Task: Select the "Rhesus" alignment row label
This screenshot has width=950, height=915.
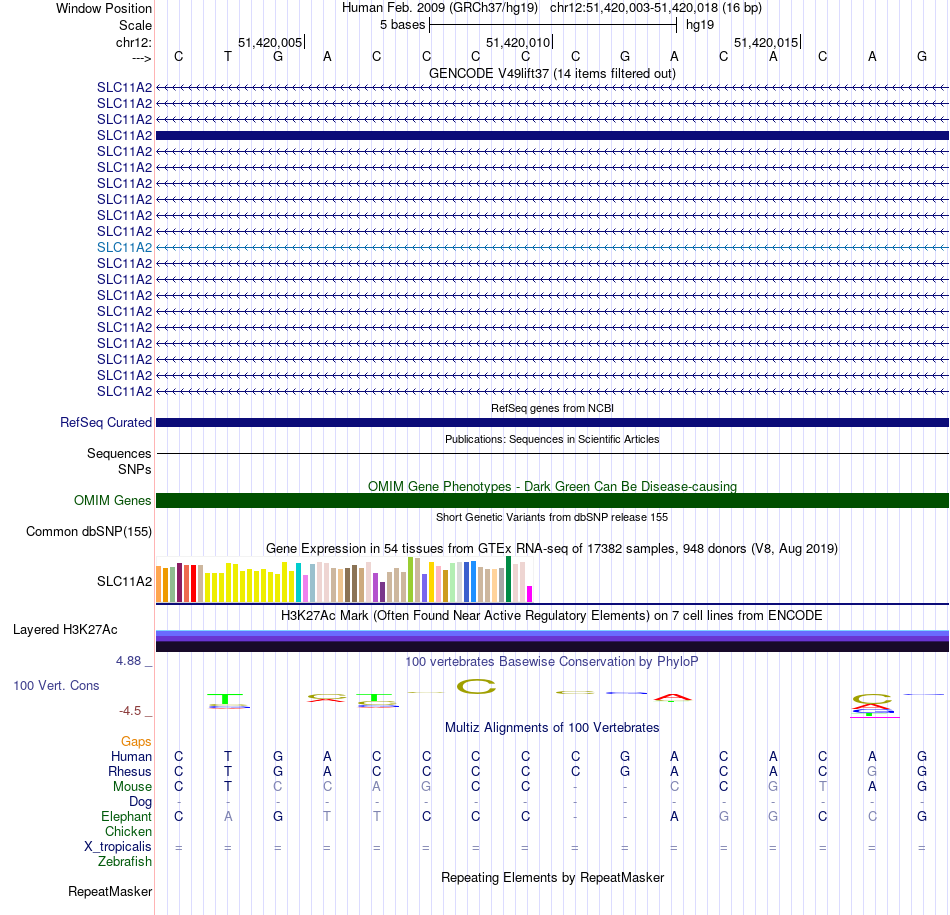Action: (130, 771)
